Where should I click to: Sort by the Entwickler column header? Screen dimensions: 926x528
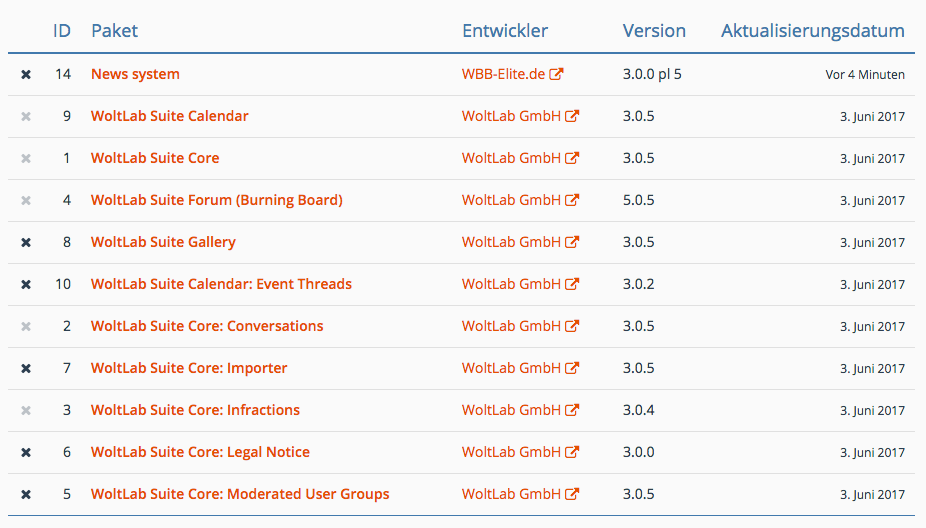coord(505,31)
